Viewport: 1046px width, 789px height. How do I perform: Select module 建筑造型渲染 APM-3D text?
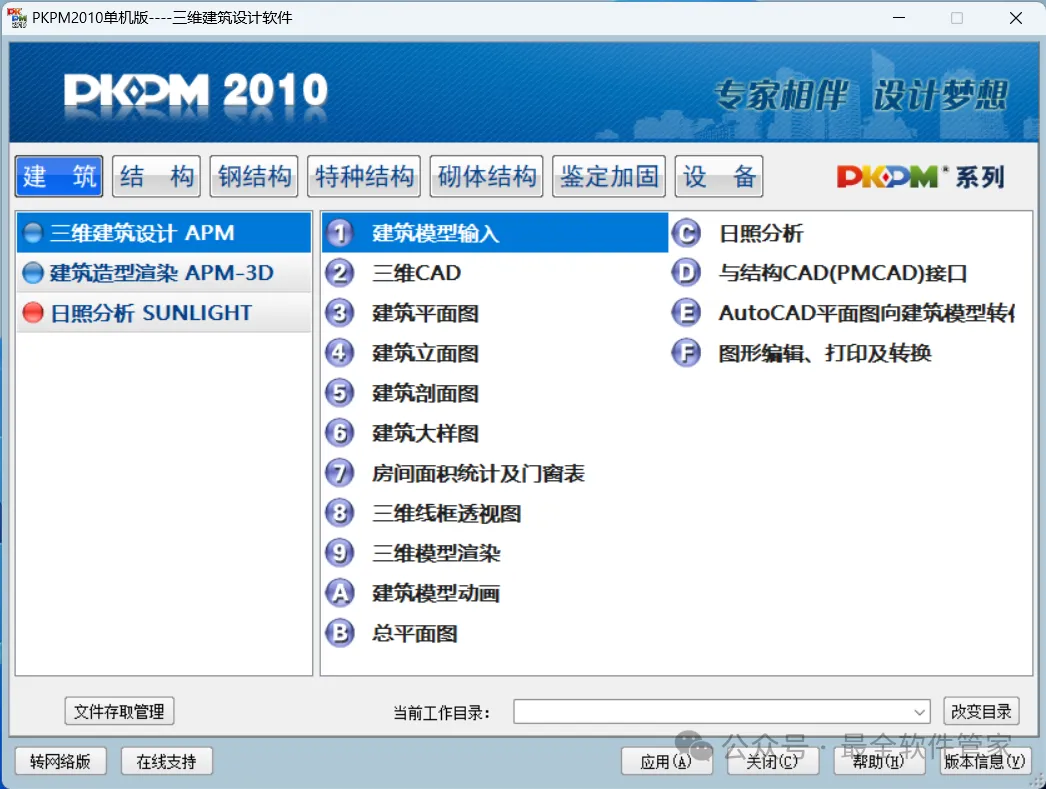pyautogui.click(x=162, y=273)
